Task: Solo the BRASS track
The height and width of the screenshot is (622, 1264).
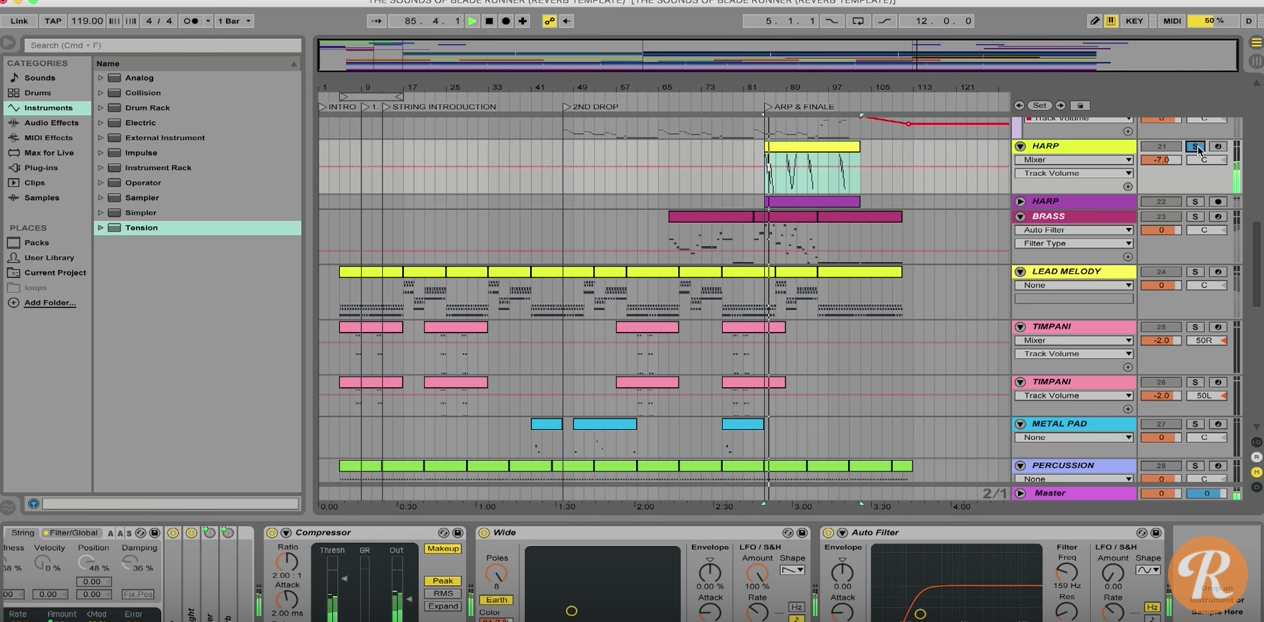Action: point(1195,216)
